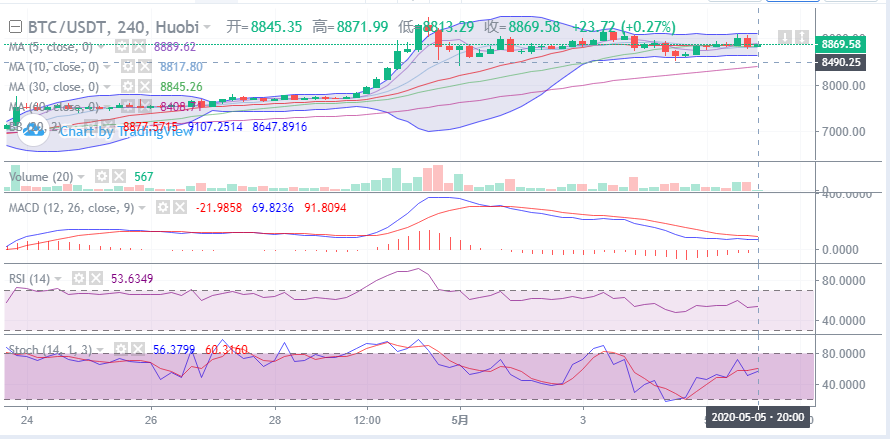Click the move pane down arrow icon
This screenshot has height=439, width=890.
[x=784, y=37]
